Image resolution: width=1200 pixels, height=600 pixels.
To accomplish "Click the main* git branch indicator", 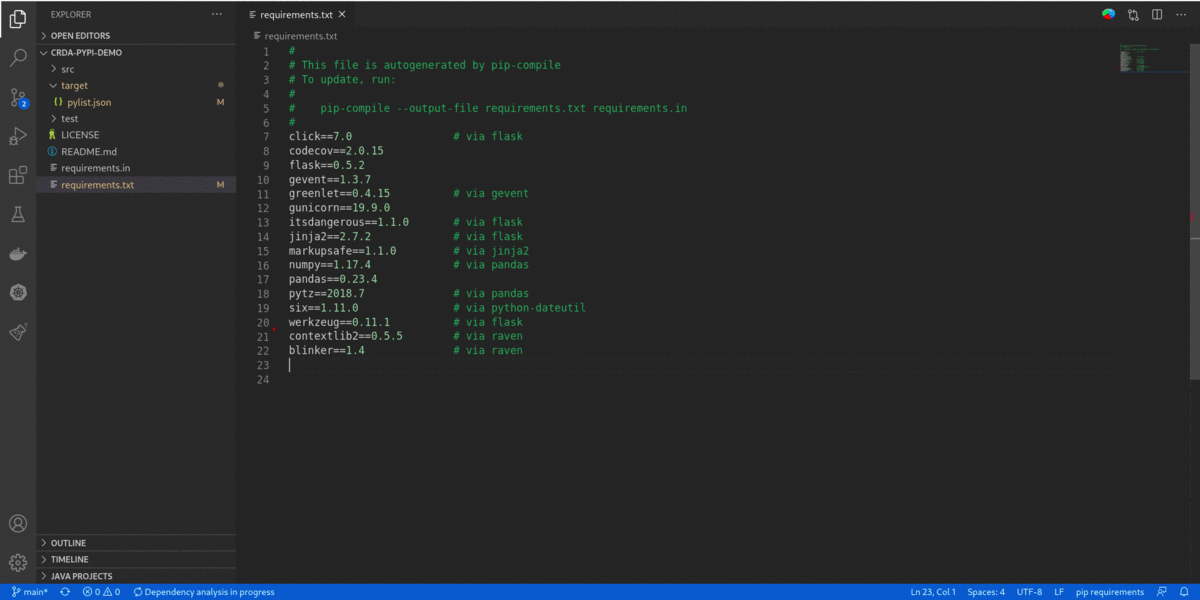I will click(x=30, y=592).
